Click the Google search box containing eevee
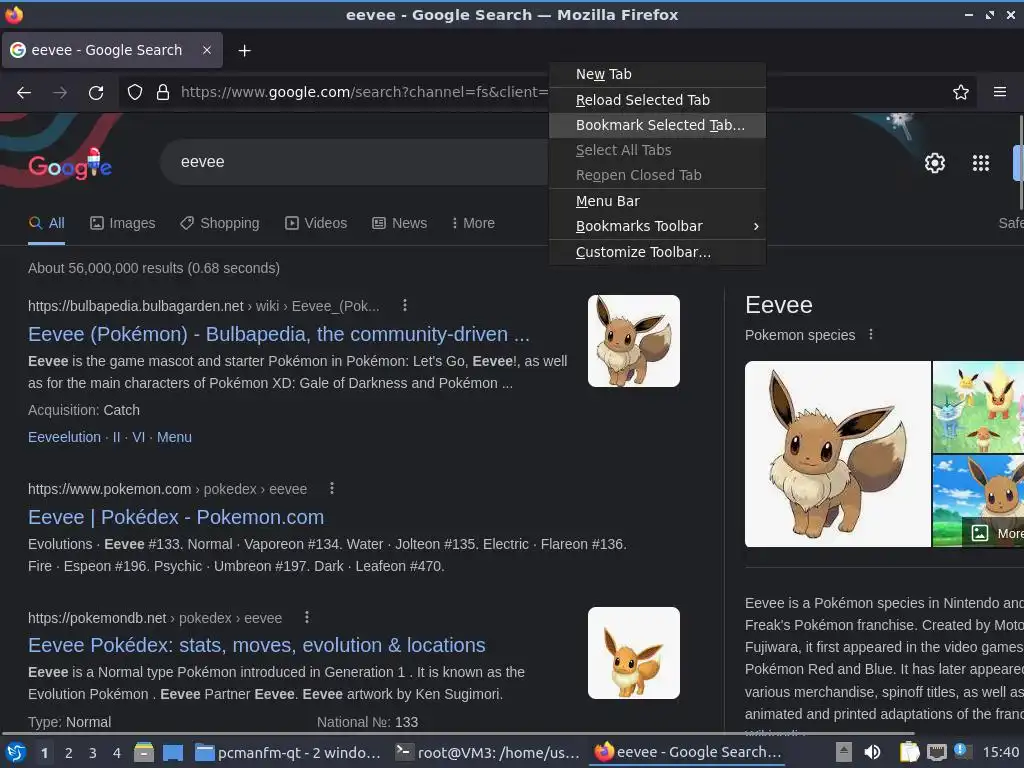 tap(353, 162)
